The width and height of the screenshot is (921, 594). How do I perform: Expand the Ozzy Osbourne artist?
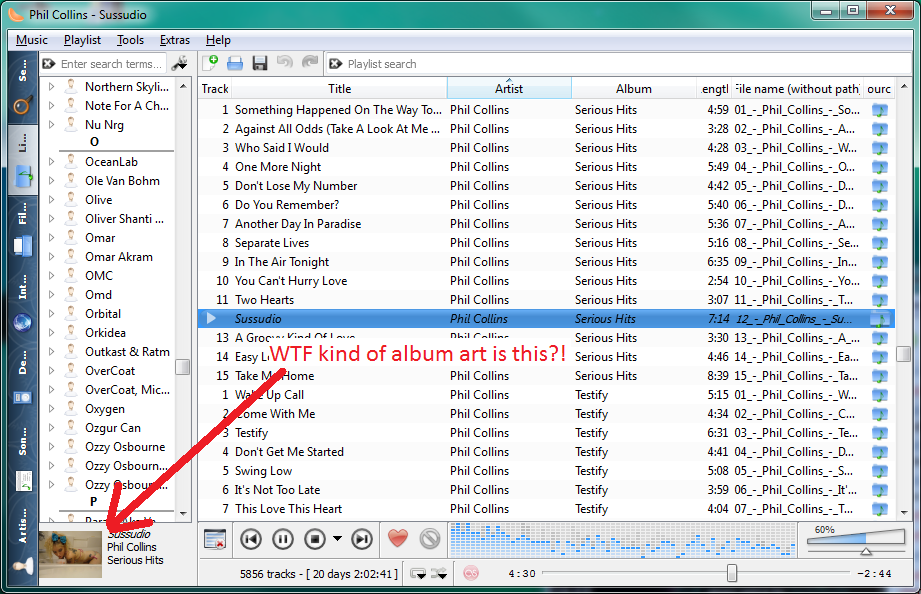click(52, 447)
